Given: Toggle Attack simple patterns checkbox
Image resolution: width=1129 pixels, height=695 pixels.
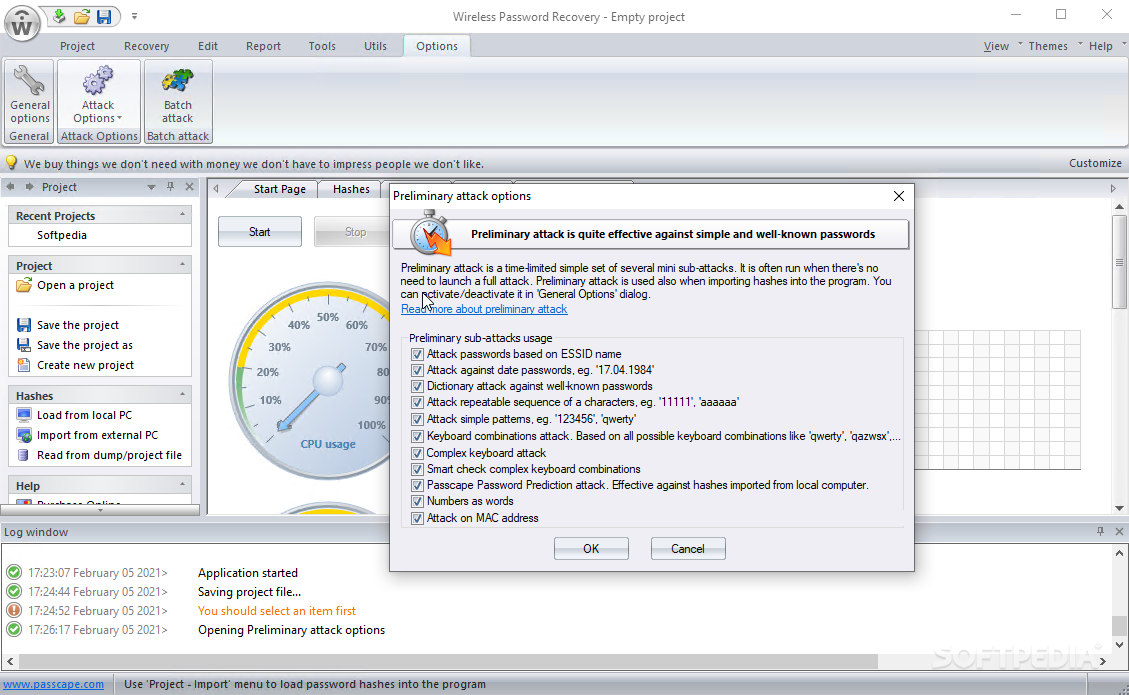Looking at the screenshot, I should tap(417, 419).
